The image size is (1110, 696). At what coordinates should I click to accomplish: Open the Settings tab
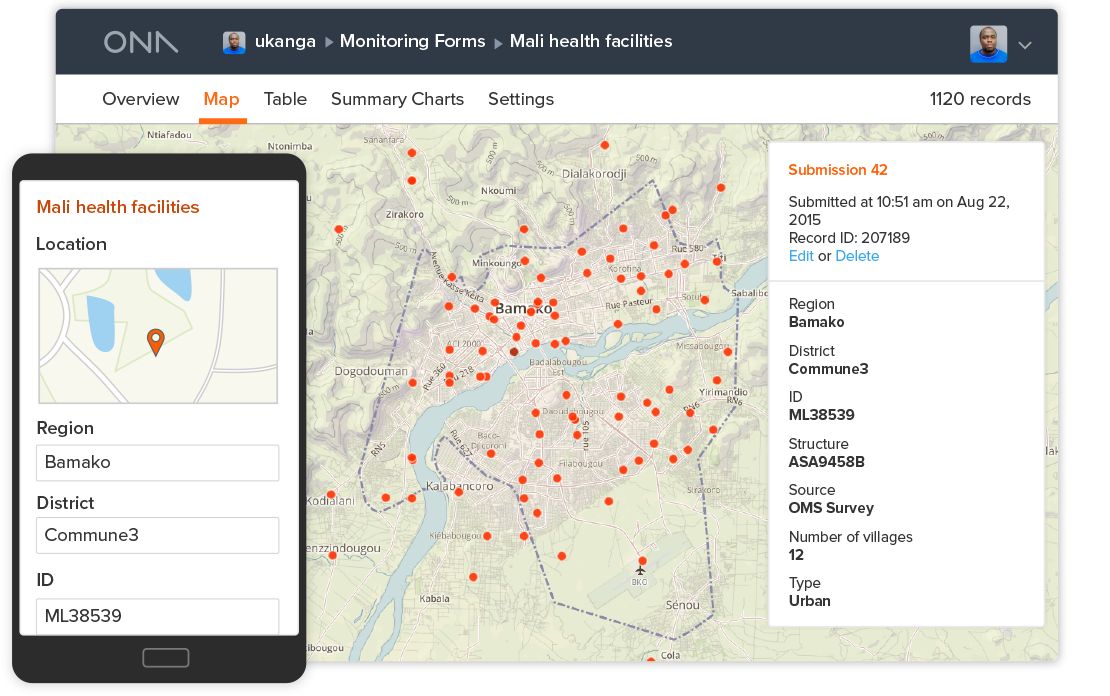point(520,99)
